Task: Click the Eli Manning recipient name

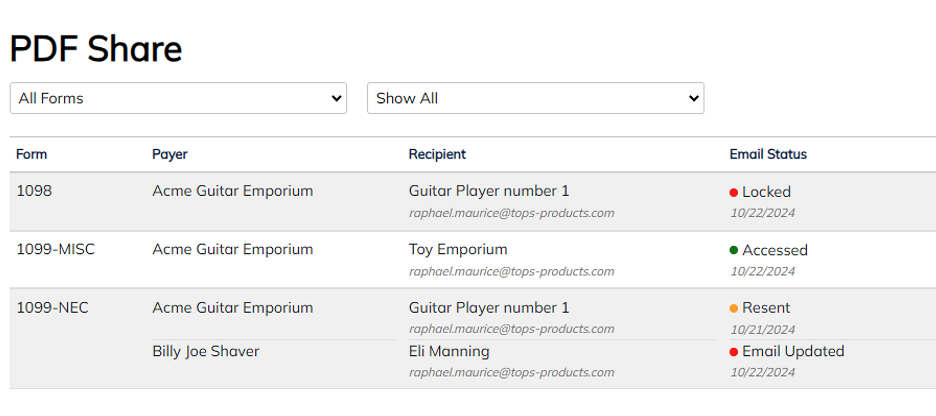Action: [x=449, y=351]
